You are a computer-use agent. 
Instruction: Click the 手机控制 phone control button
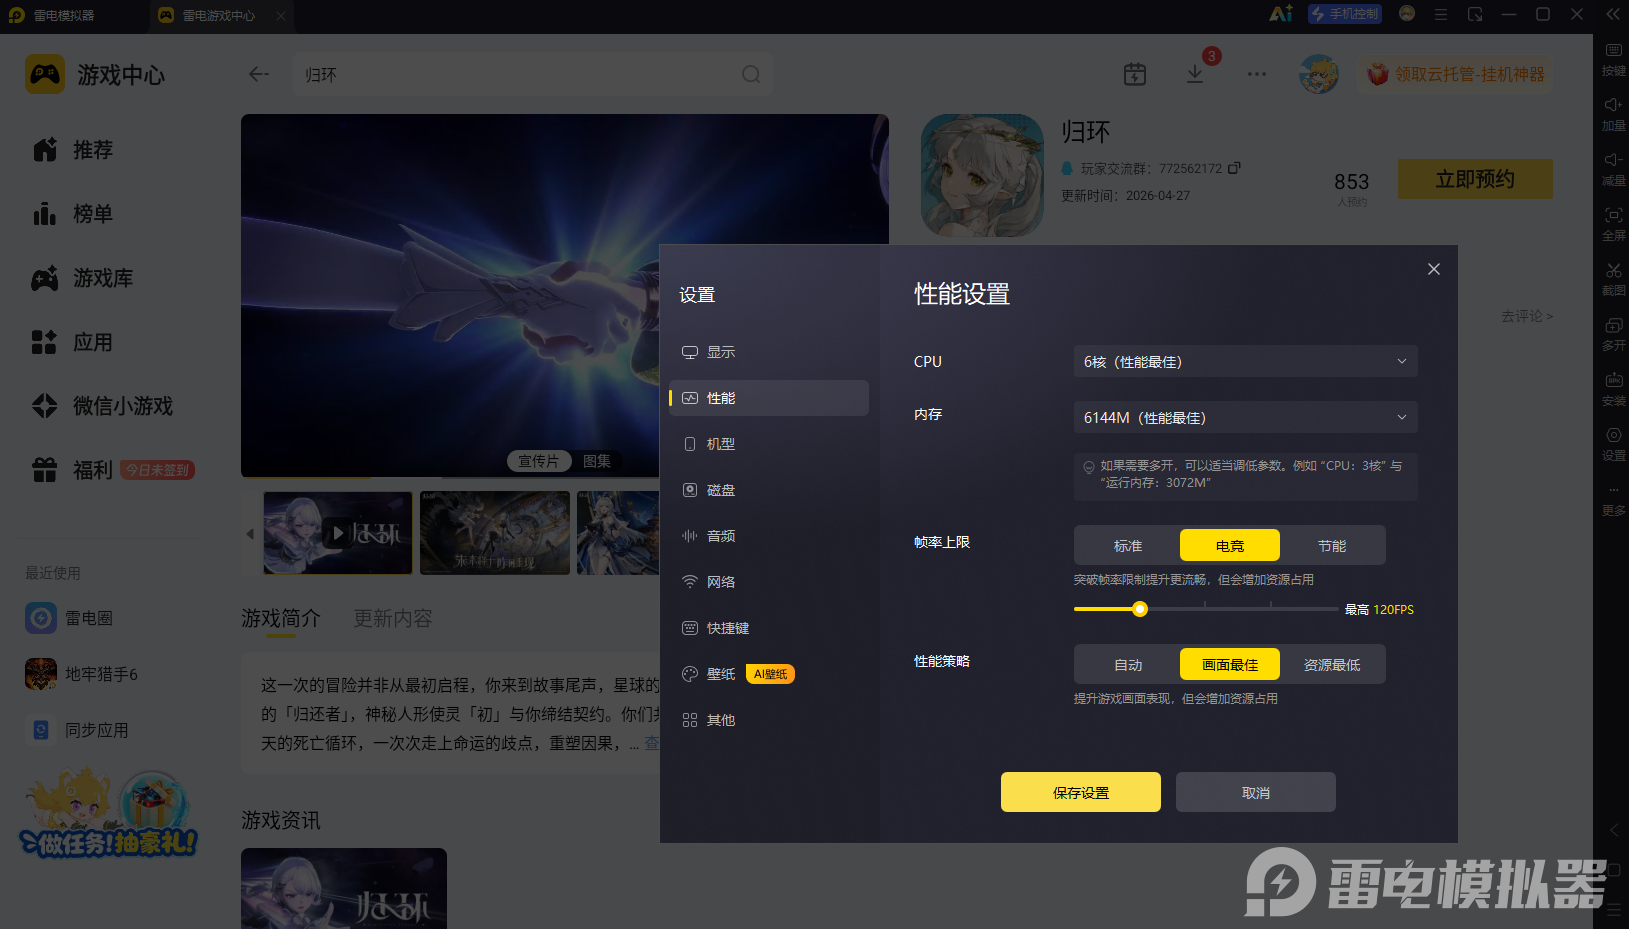click(1345, 14)
